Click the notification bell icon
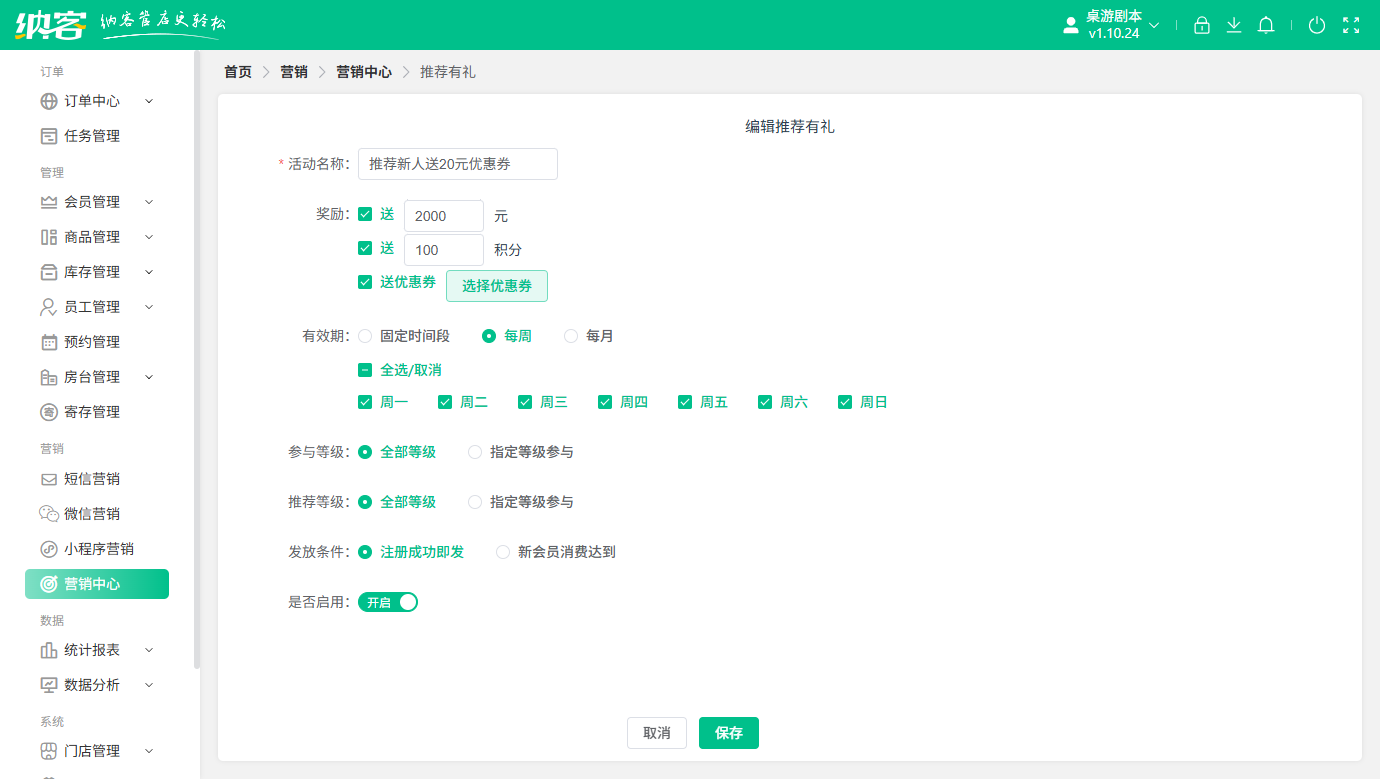This screenshot has width=1380, height=779. pos(1265,25)
